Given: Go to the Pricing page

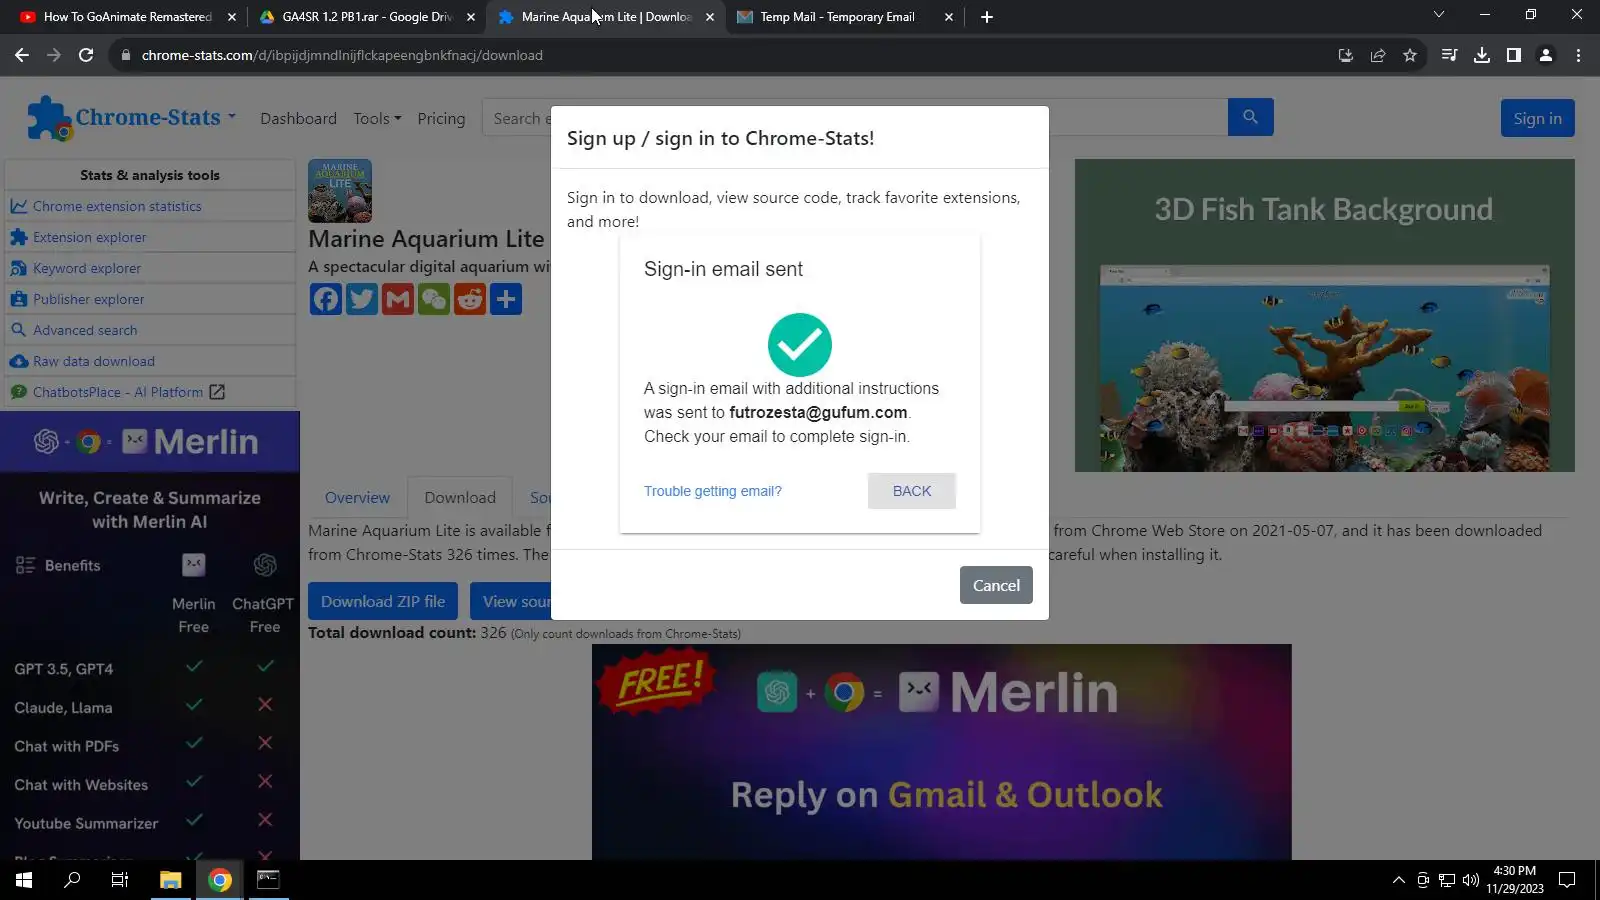Looking at the screenshot, I should 441,118.
